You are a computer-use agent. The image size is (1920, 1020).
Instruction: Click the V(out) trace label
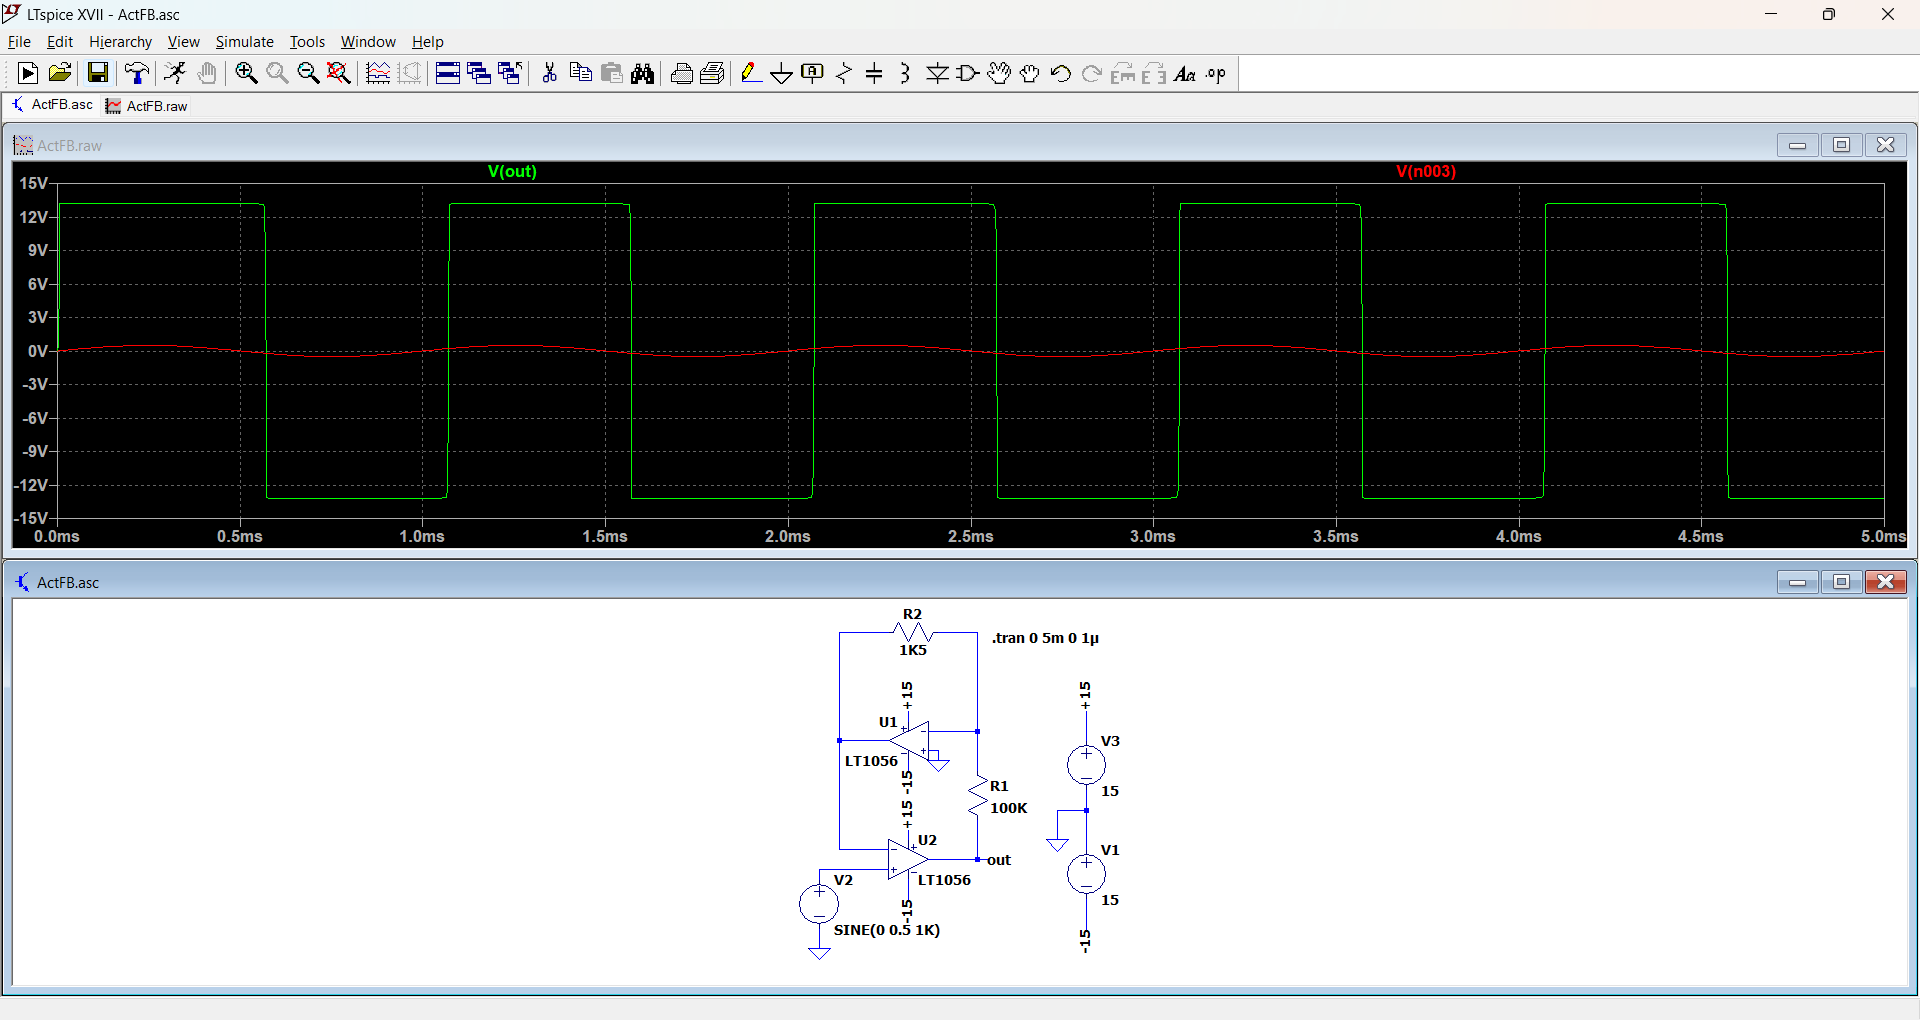pyautogui.click(x=512, y=172)
